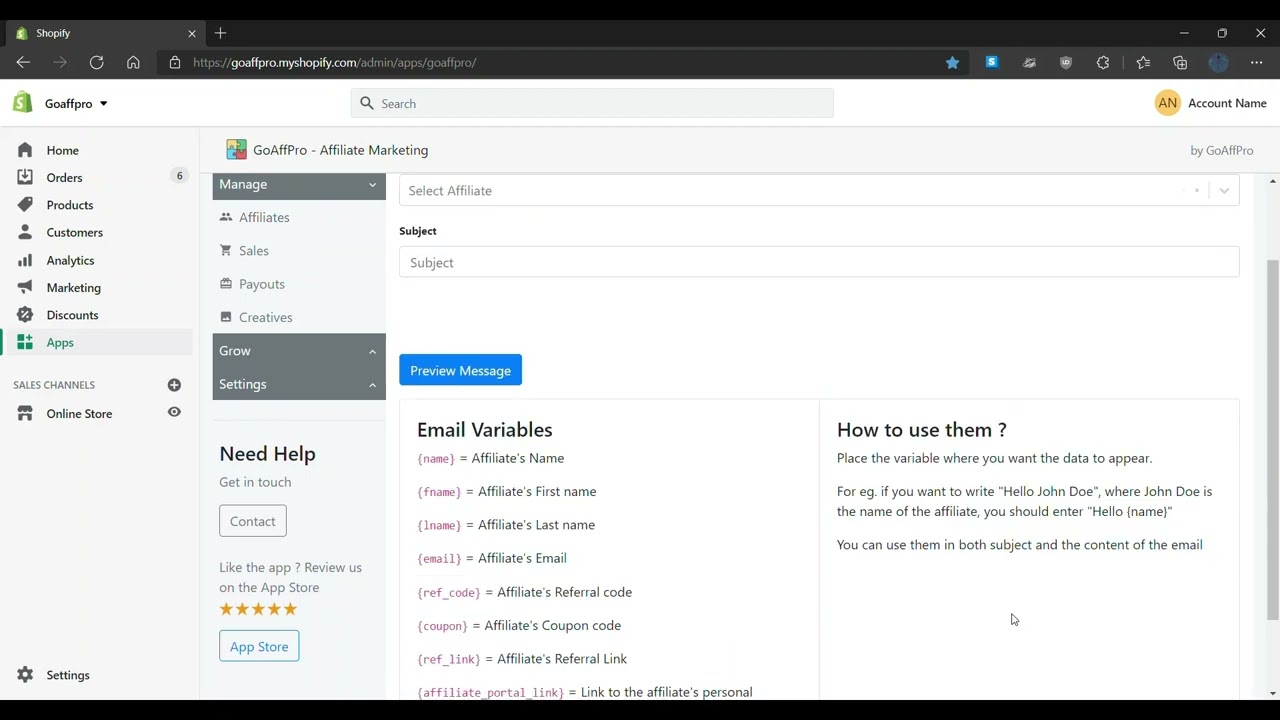This screenshot has width=1280, height=720.
Task: Click the five-star rating row
Action: point(258,609)
